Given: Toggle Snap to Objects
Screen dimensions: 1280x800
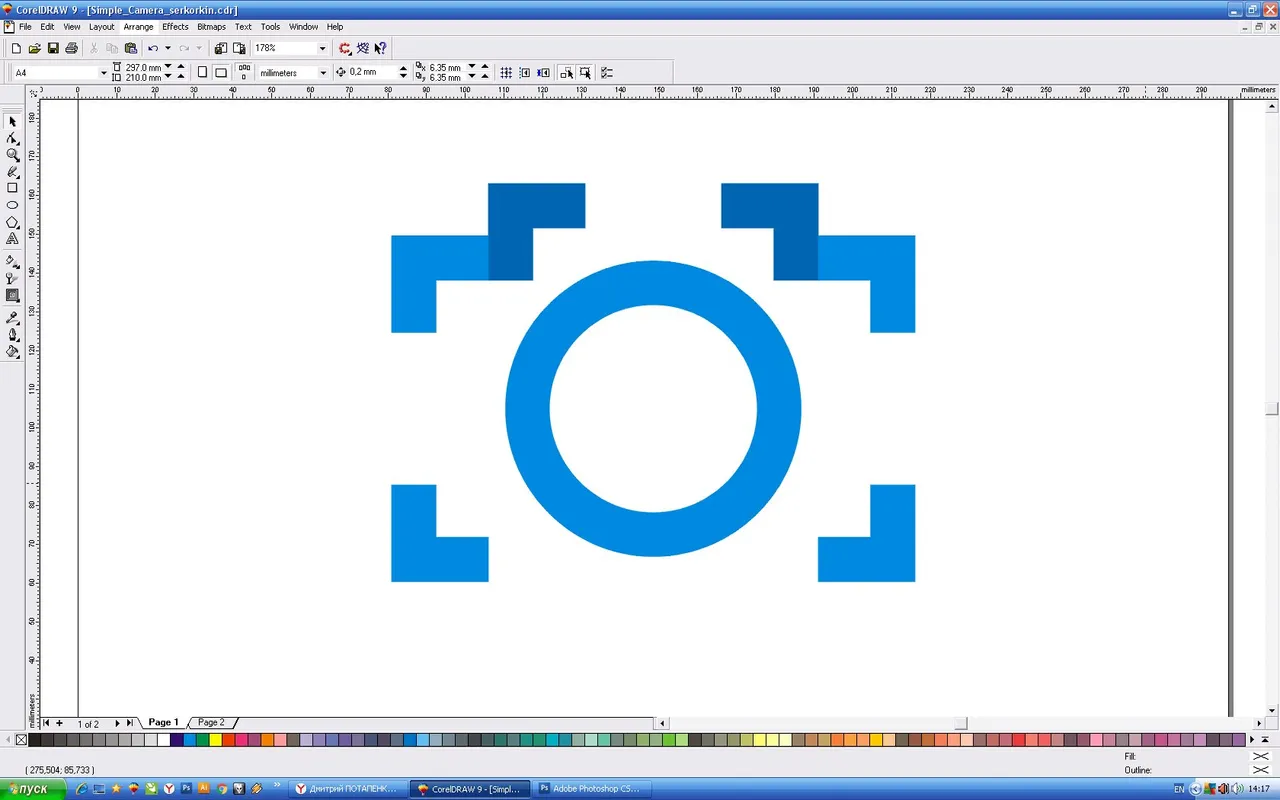Looking at the screenshot, I should click(x=544, y=73).
